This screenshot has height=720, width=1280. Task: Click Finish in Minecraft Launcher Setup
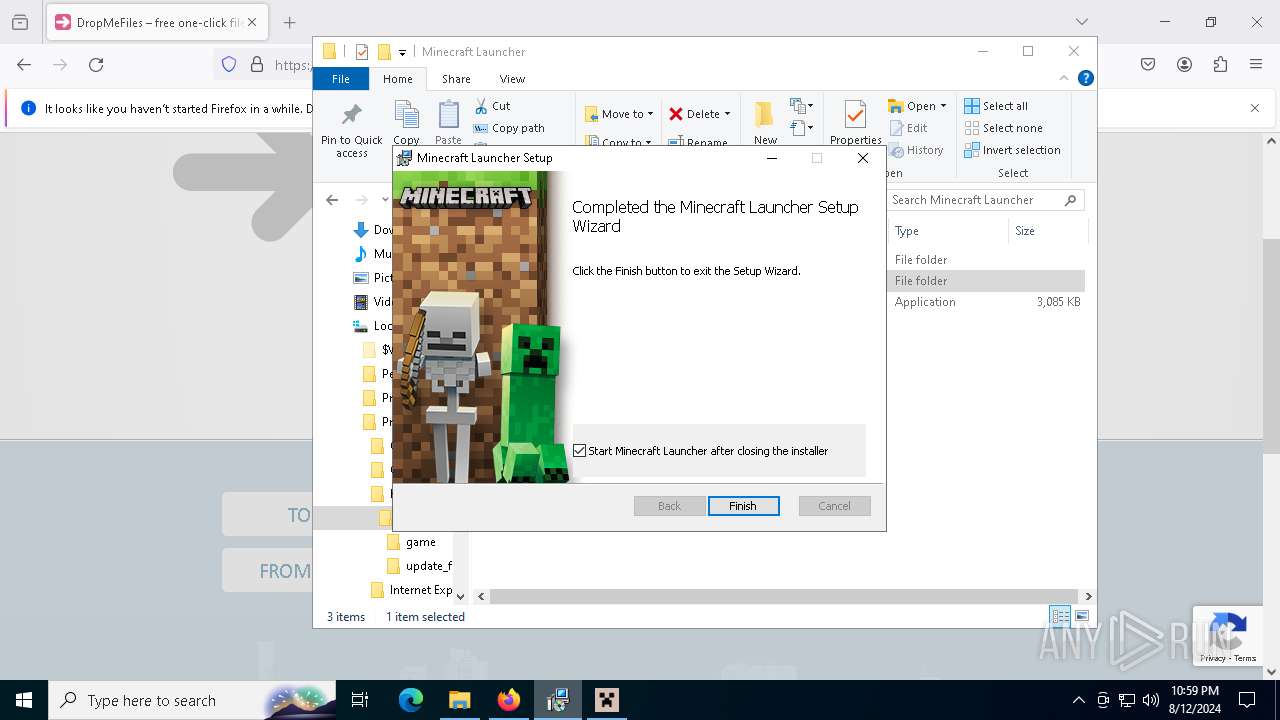coord(743,506)
